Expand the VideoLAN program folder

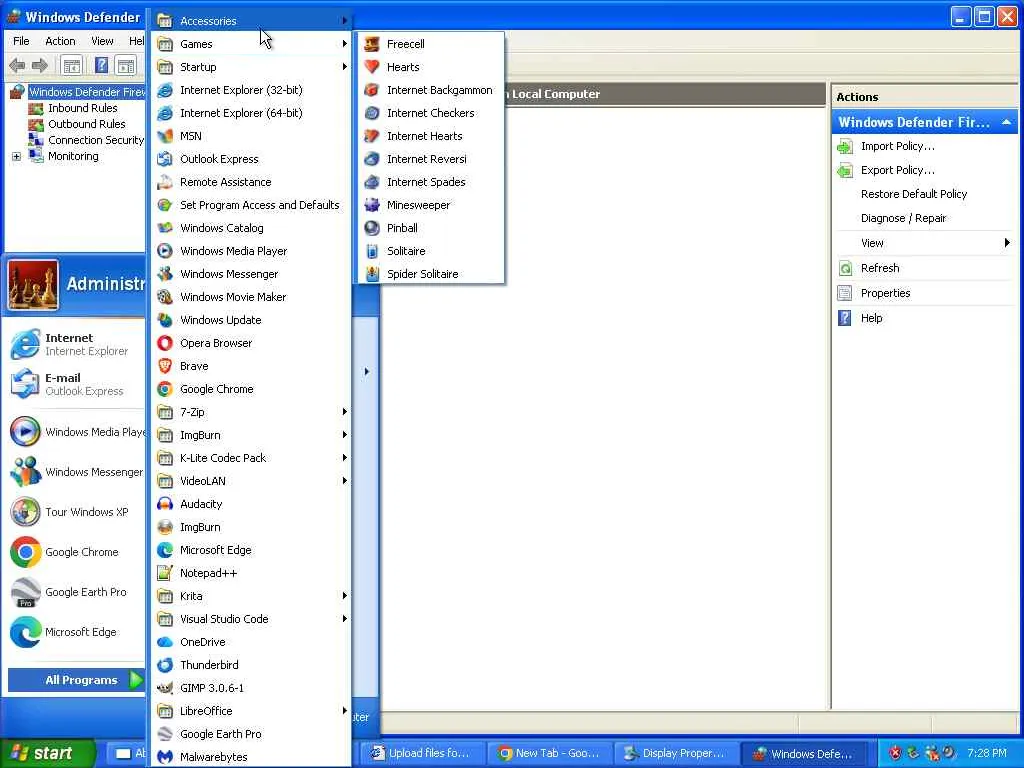[x=252, y=481]
